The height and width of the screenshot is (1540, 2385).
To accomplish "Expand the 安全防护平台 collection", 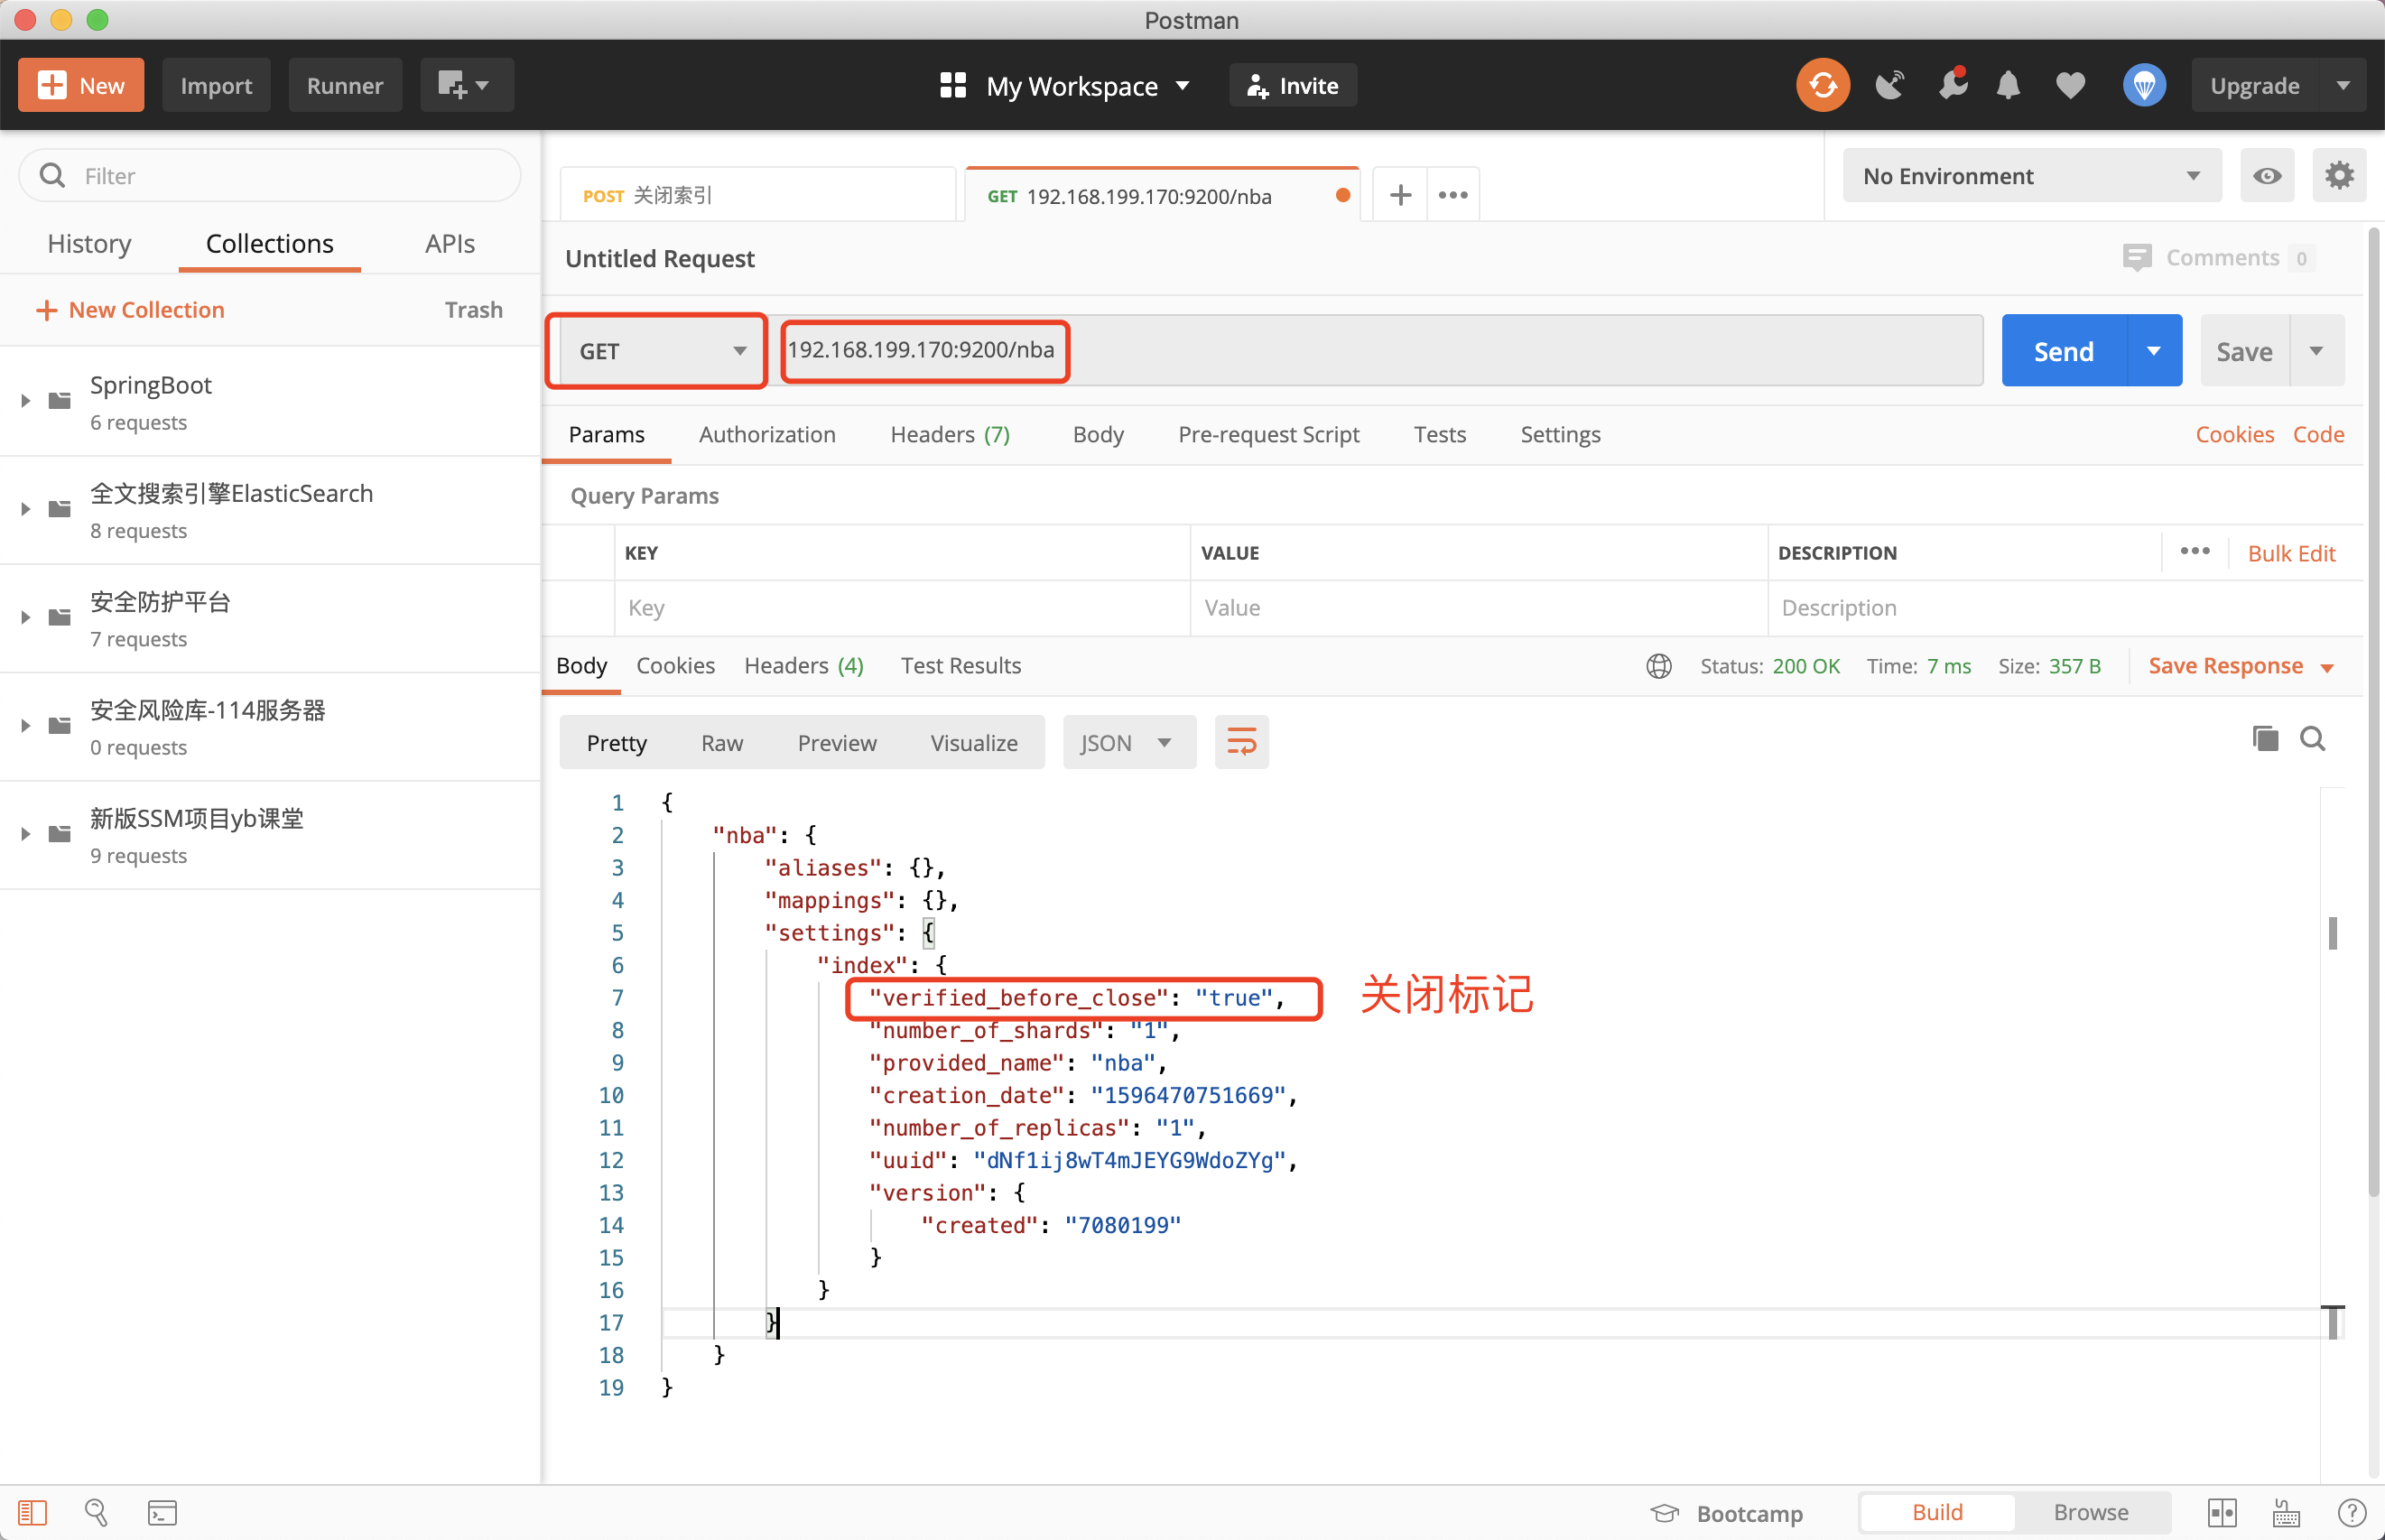I will coord(26,617).
